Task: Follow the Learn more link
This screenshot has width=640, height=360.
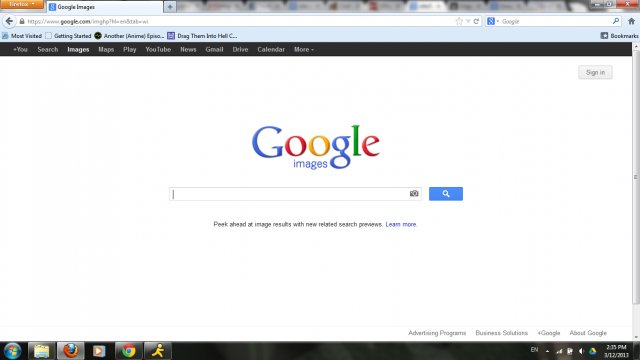Action: 401,224
